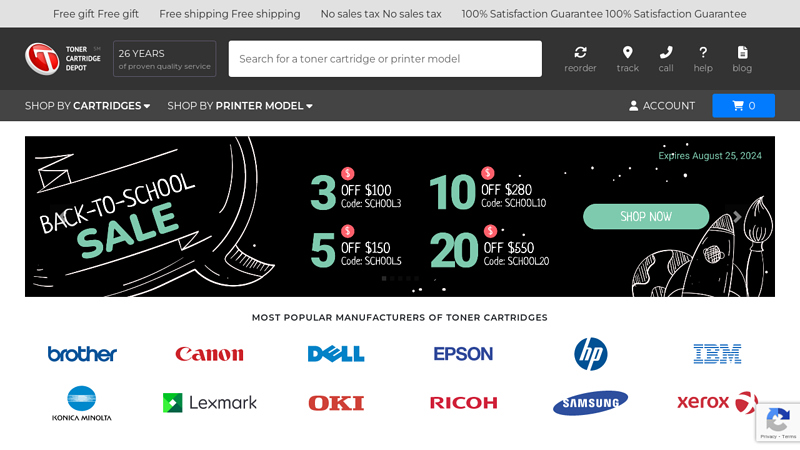This screenshot has width=800, height=450.
Task: Open the shopping cart button
Action: 743,106
